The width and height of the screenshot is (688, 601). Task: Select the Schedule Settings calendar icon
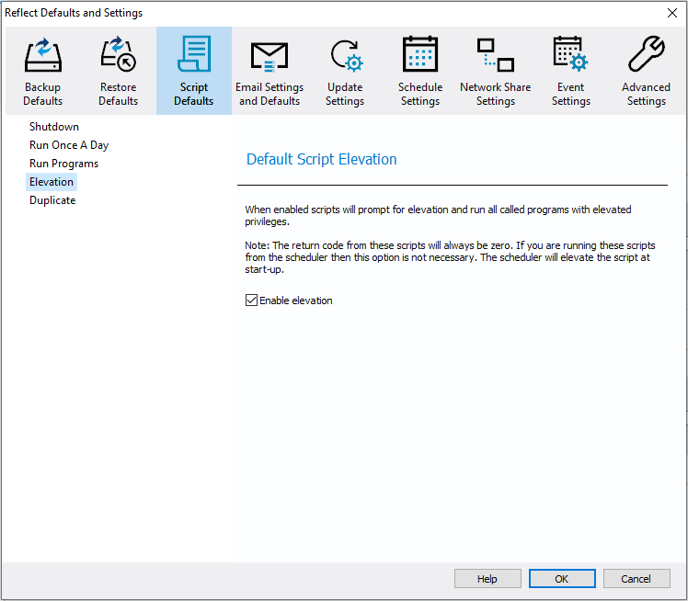(420, 55)
